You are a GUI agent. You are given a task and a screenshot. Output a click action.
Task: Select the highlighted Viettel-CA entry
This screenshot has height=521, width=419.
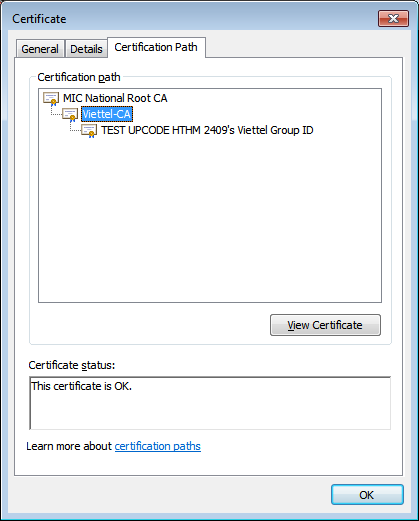(107, 114)
